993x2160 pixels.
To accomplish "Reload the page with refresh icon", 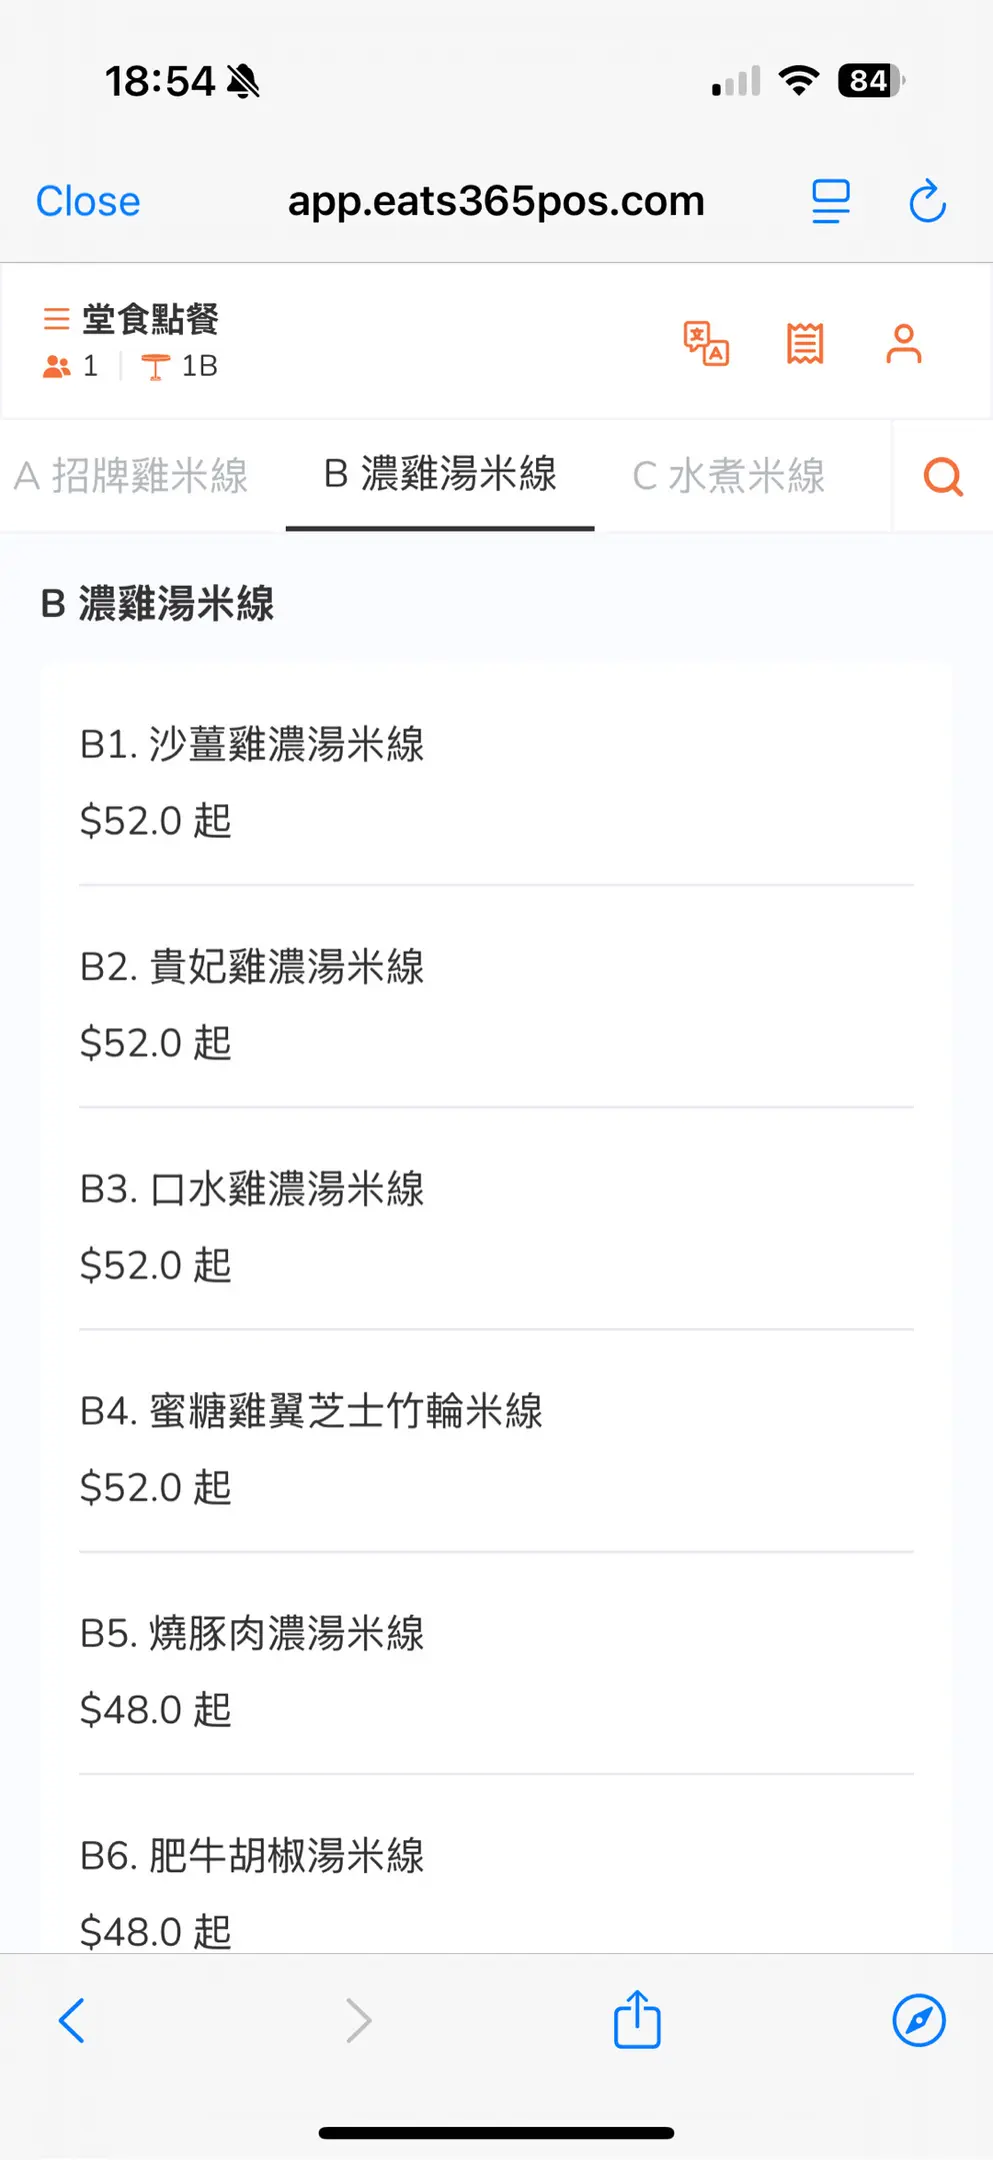I will click(927, 201).
